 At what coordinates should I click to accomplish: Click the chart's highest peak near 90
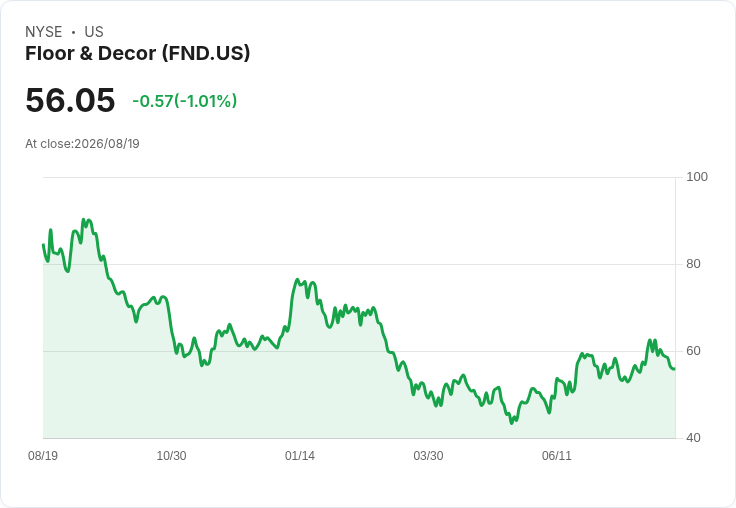(84, 219)
